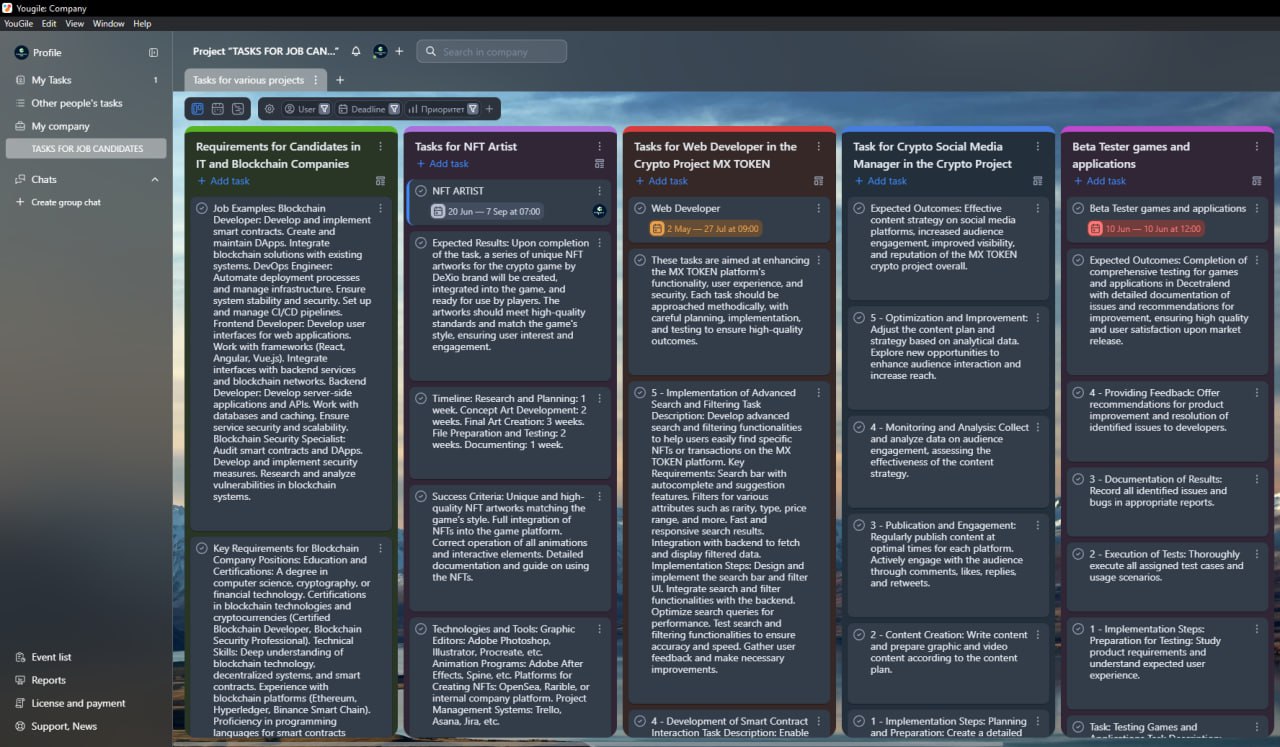Open YouGile menu
This screenshot has height=747, width=1280.
coord(18,23)
